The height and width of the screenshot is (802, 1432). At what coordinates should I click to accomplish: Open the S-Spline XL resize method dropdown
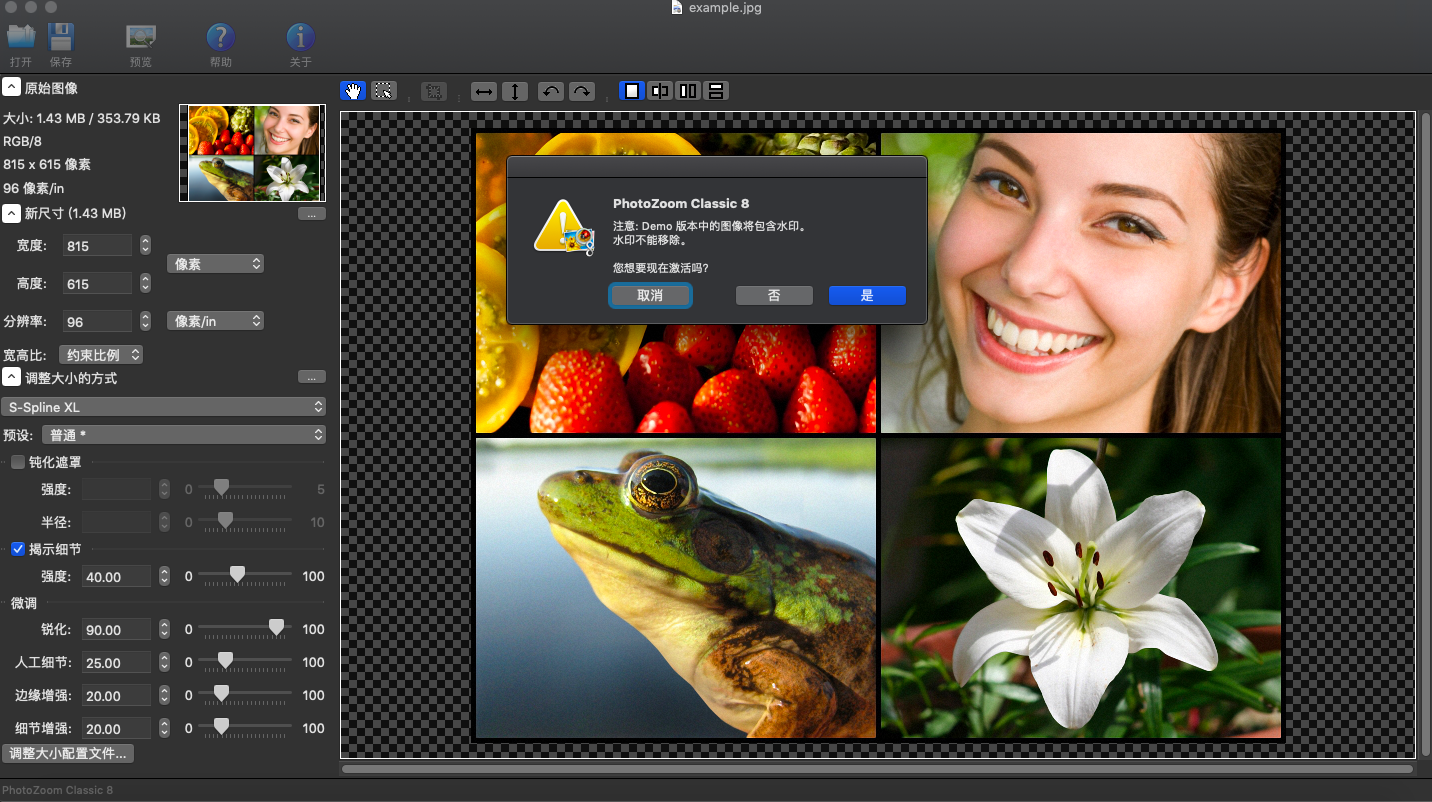164,406
